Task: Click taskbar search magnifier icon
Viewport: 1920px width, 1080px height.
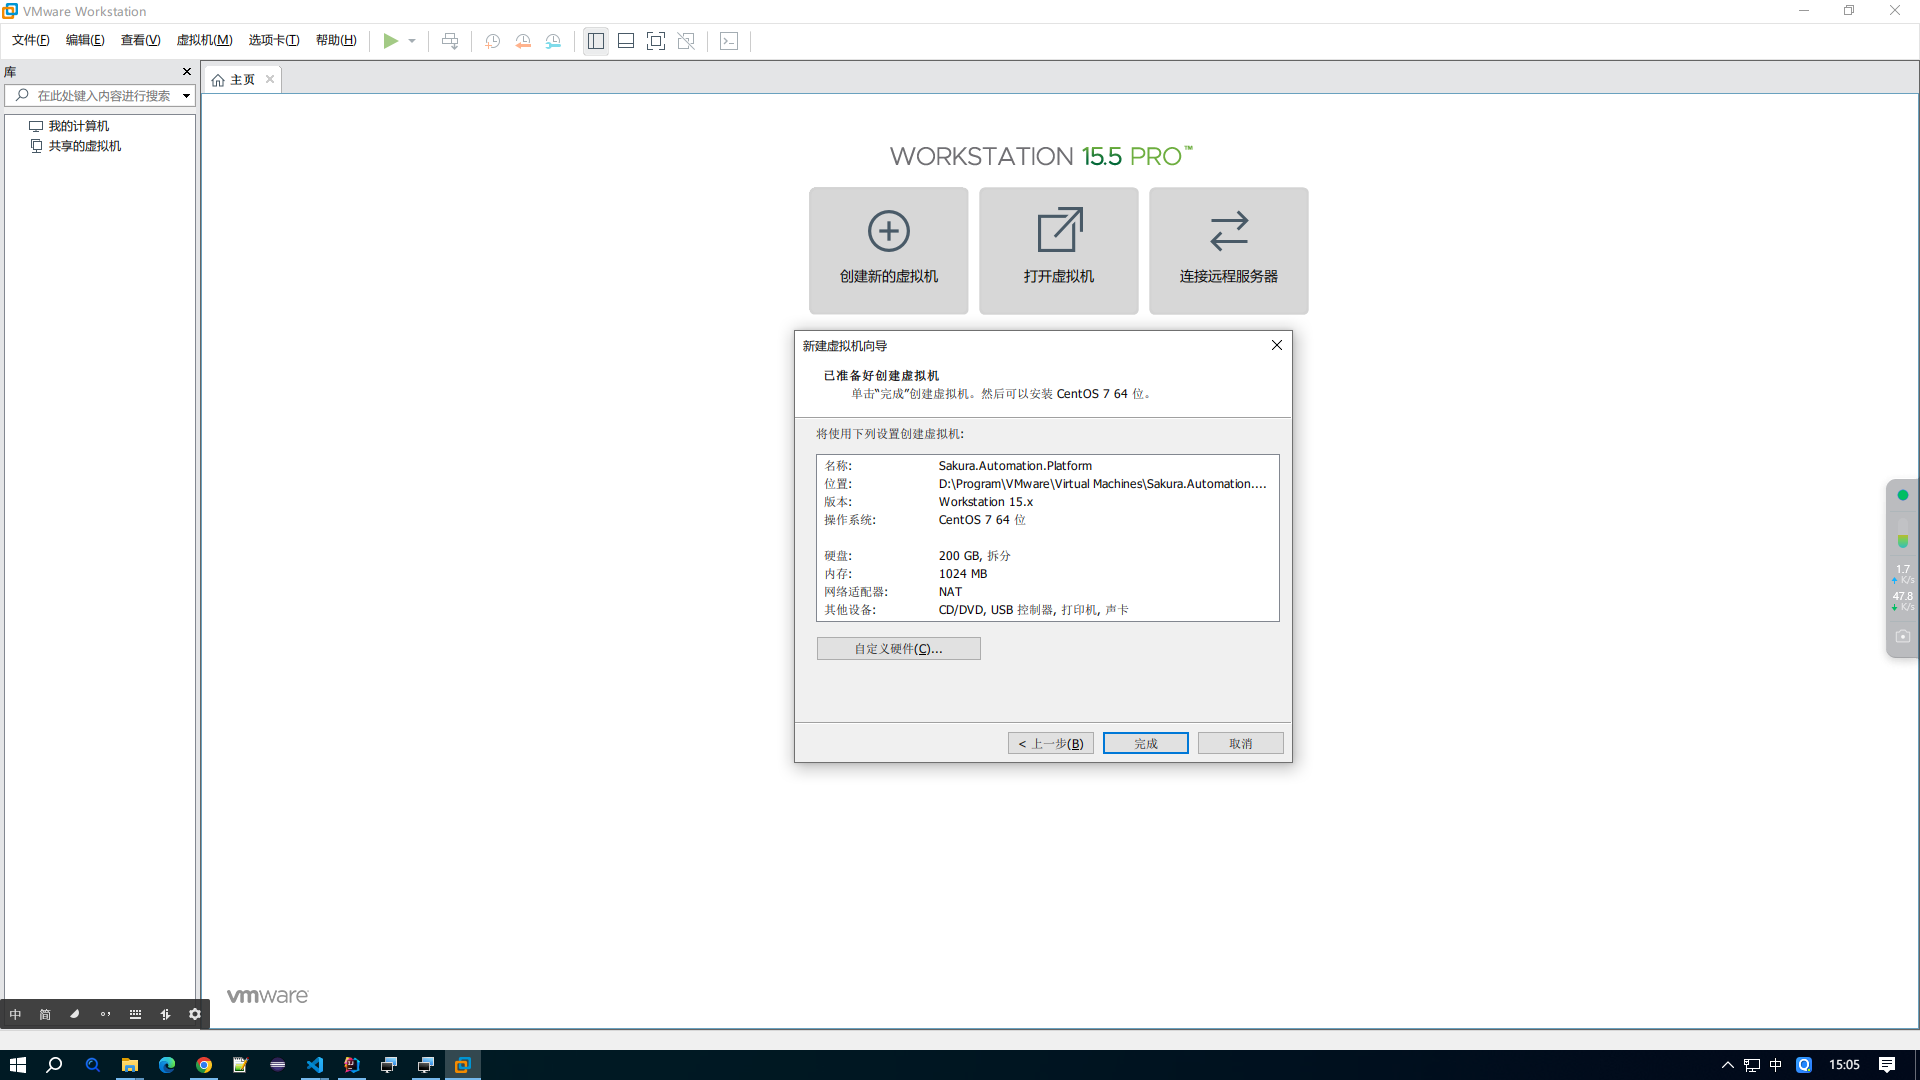Action: (55, 1065)
